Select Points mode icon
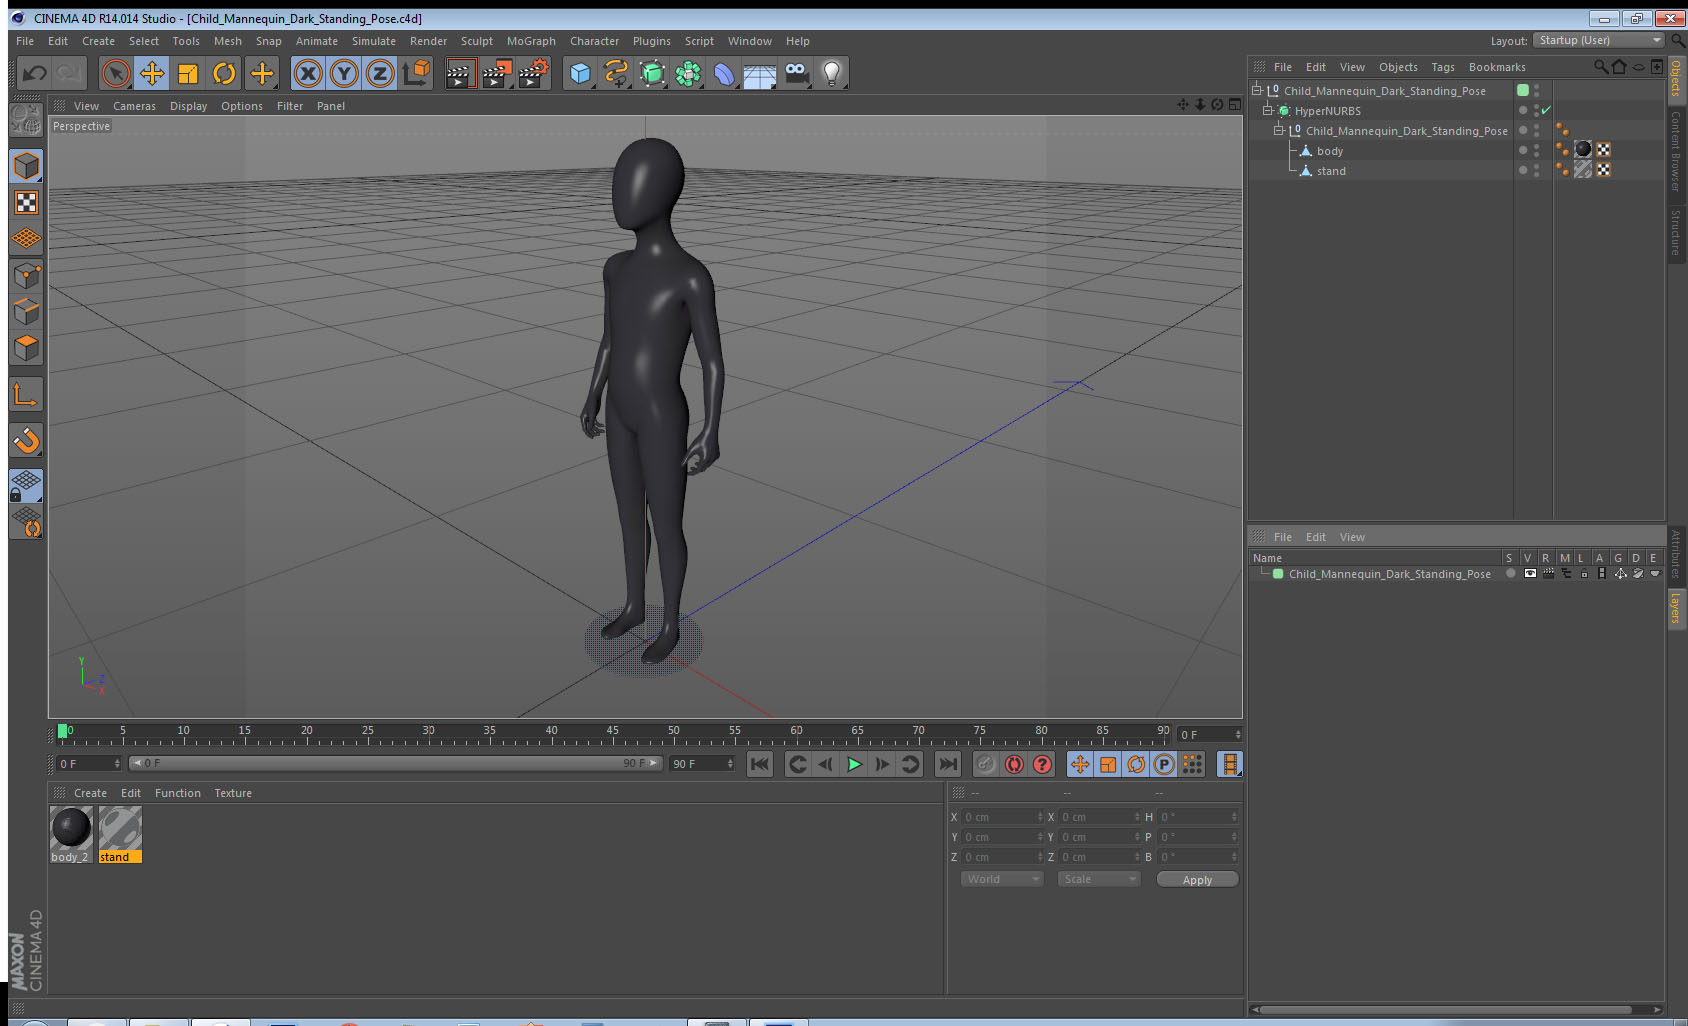Image resolution: width=1688 pixels, height=1026 pixels. [26, 275]
